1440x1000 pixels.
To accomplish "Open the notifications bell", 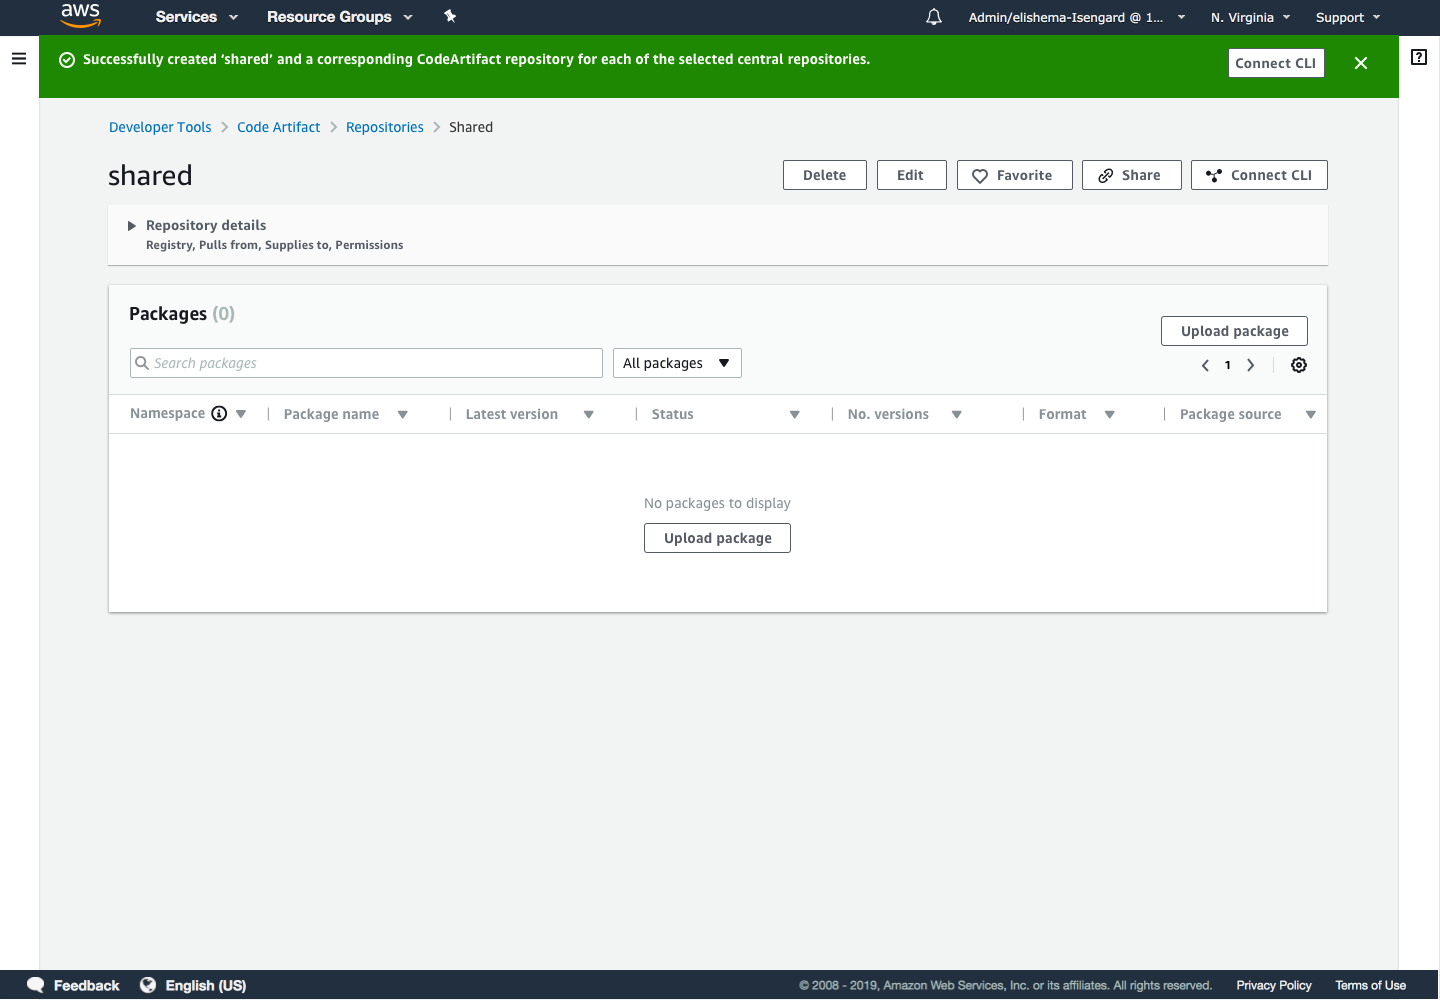I will pyautogui.click(x=934, y=17).
